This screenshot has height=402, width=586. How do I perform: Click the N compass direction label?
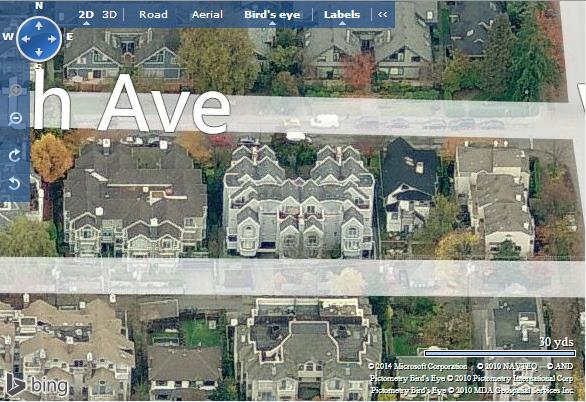39,6
